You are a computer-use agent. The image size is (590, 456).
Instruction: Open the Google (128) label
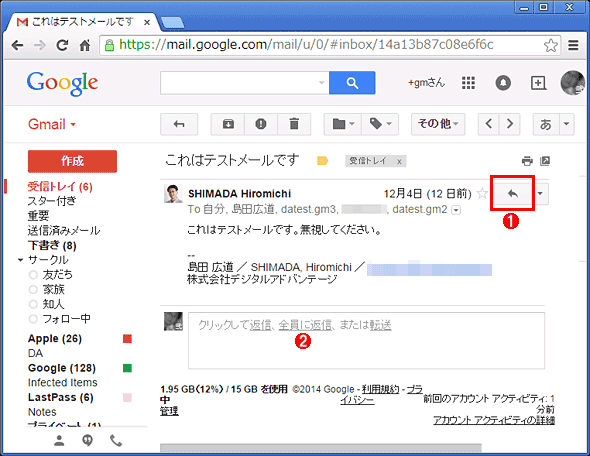click(62, 368)
